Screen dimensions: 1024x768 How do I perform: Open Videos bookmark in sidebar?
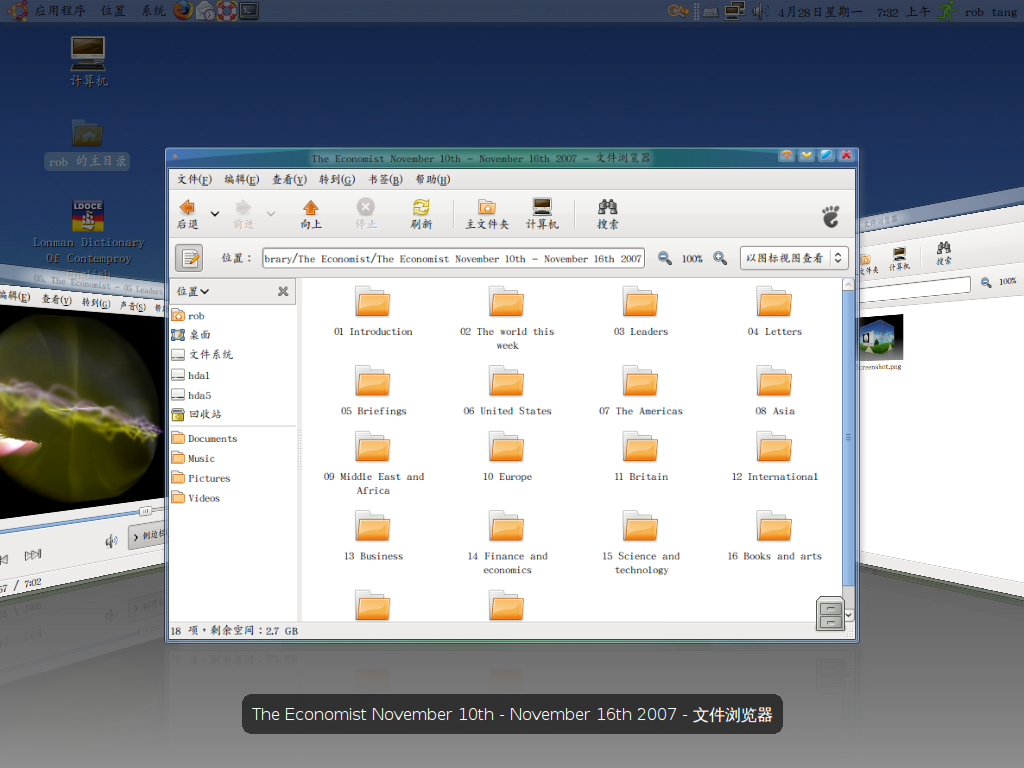click(195, 498)
